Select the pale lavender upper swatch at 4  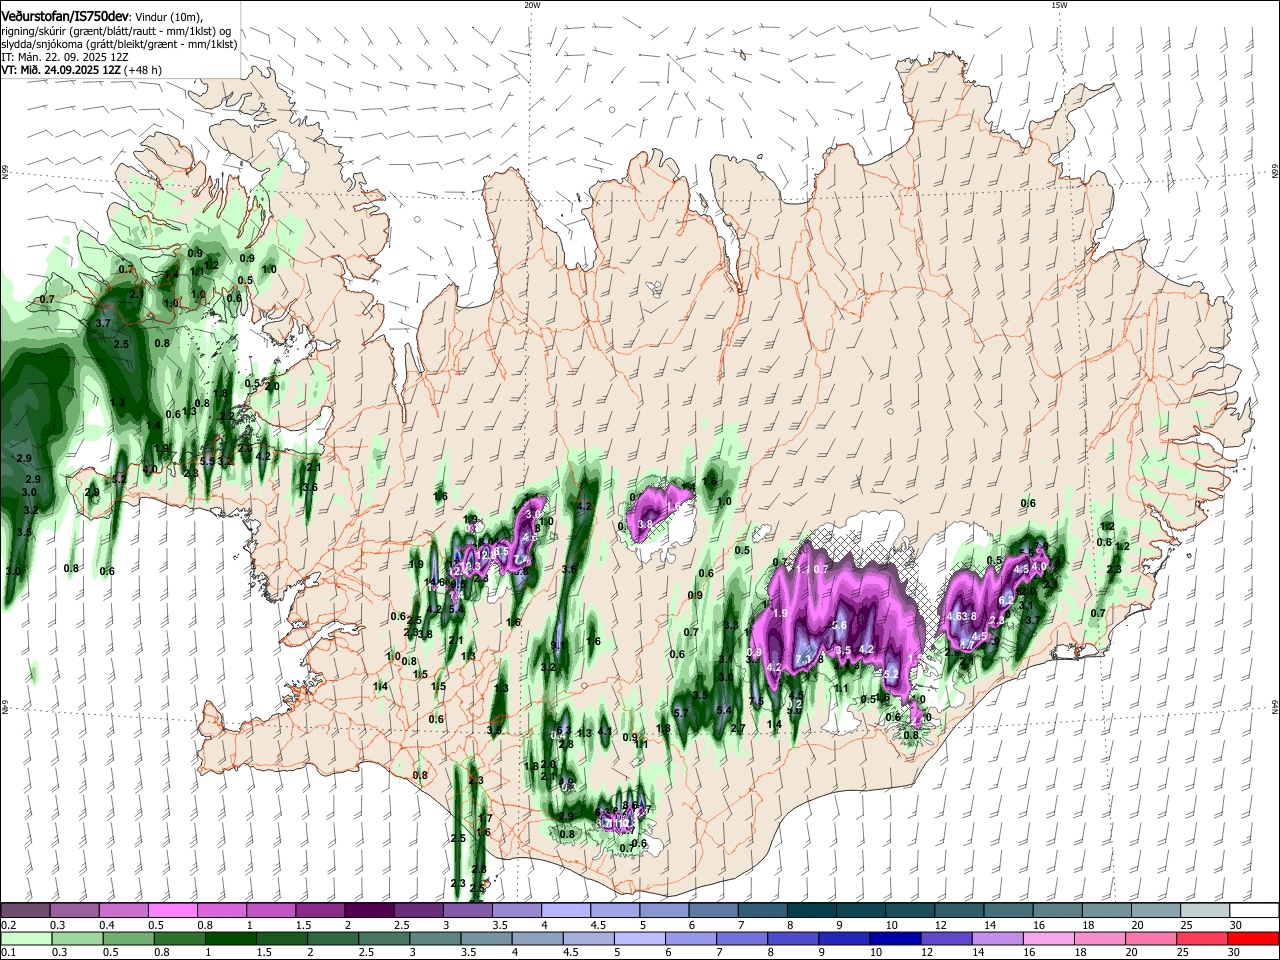pyautogui.click(x=565, y=911)
